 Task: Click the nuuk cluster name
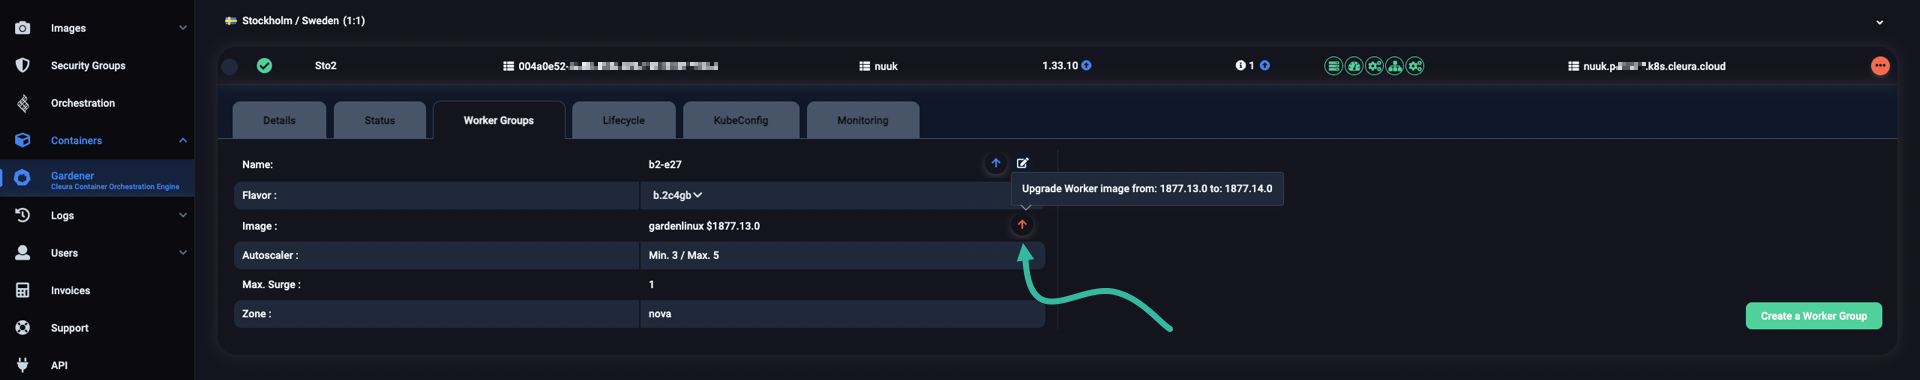click(x=886, y=66)
